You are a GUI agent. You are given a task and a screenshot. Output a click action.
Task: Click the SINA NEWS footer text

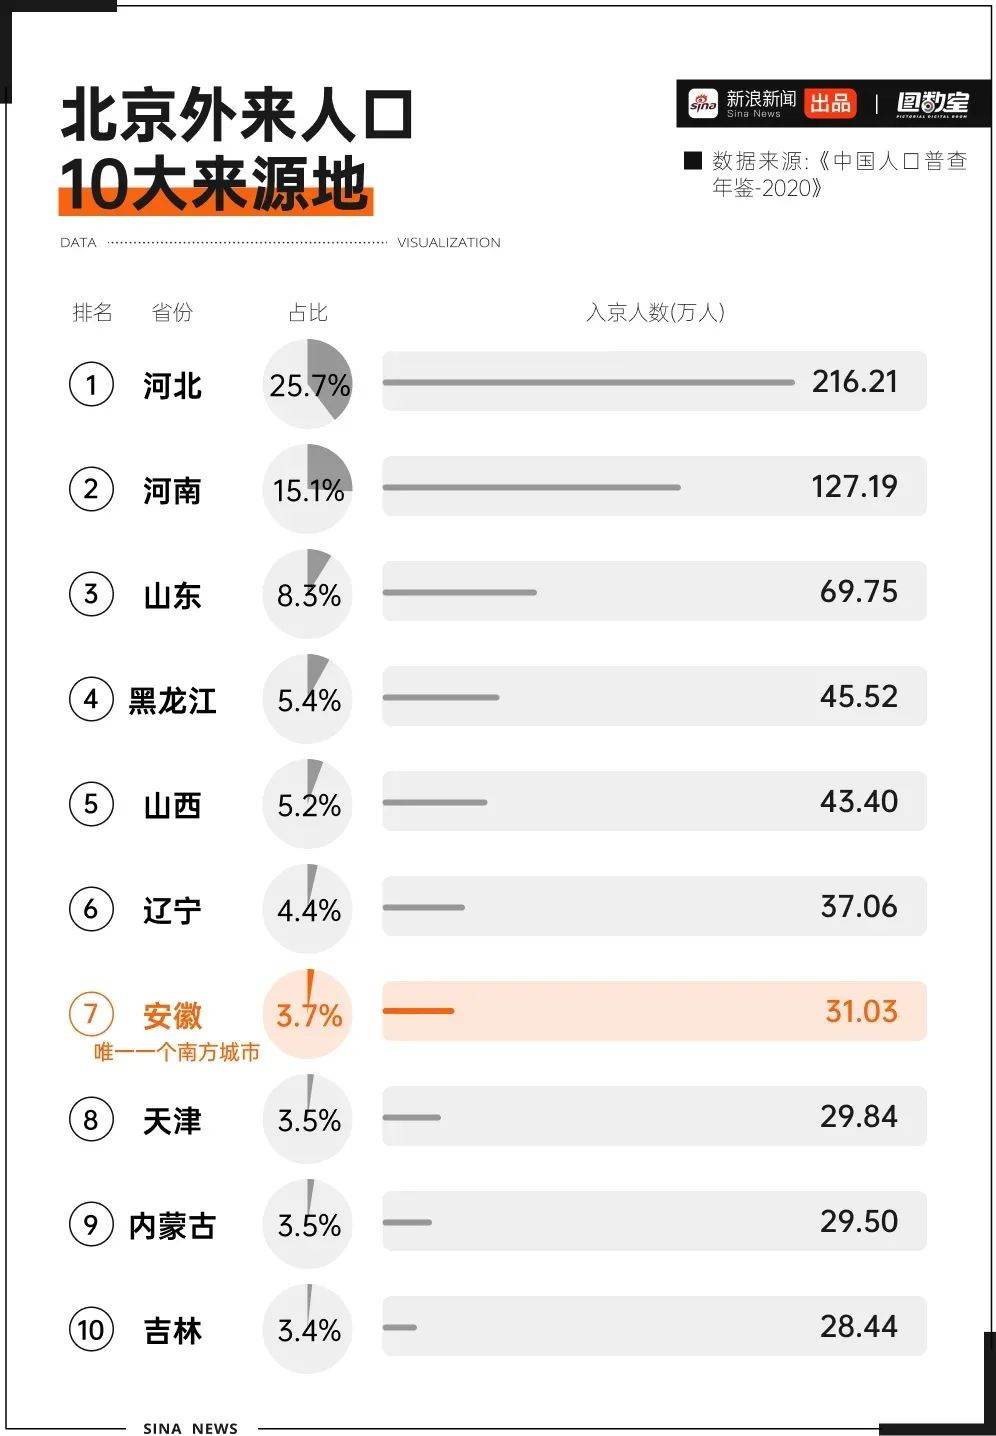click(x=190, y=1428)
